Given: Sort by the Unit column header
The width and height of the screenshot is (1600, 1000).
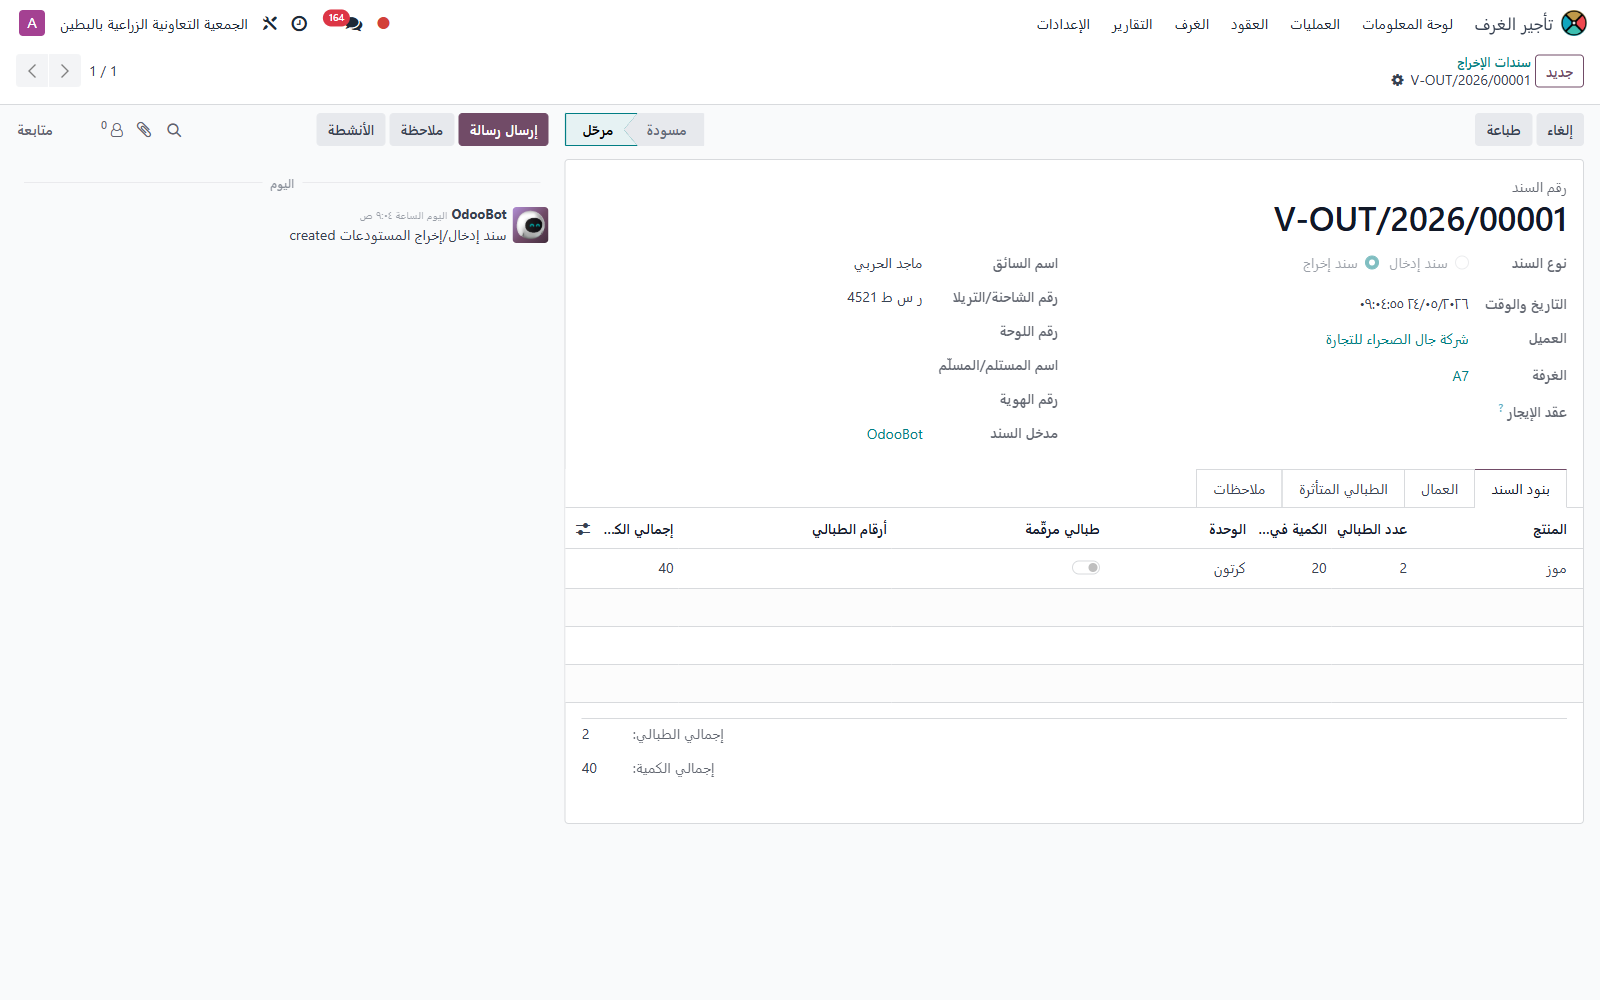Looking at the screenshot, I should pyautogui.click(x=1227, y=529).
